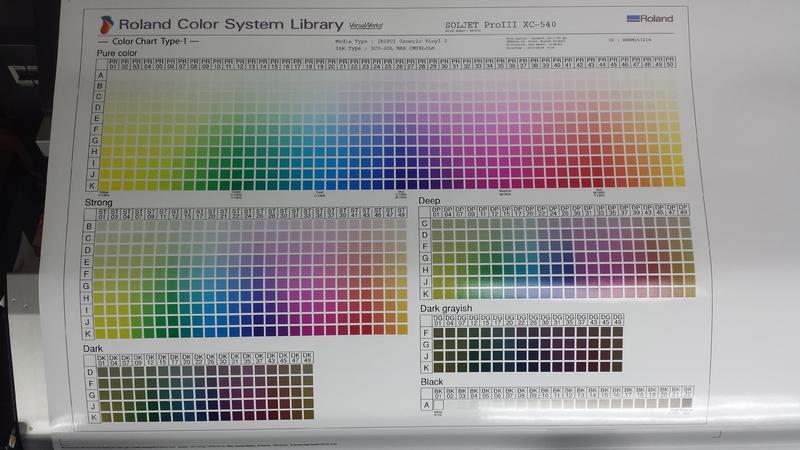Click row label K in Dark grayish chart
The image size is (800, 450).
(427, 367)
